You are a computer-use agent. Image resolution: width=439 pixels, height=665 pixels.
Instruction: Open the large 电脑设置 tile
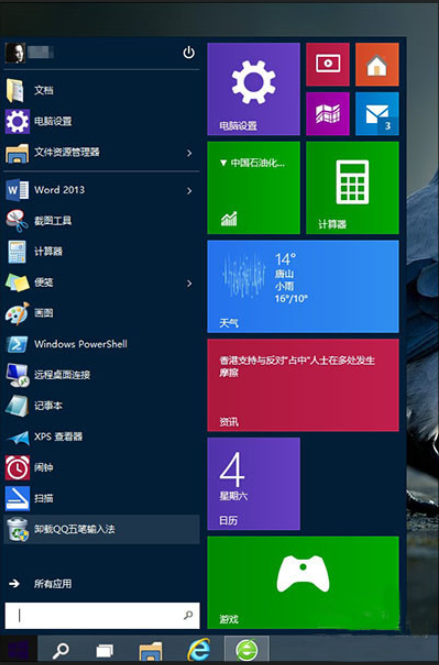point(254,89)
